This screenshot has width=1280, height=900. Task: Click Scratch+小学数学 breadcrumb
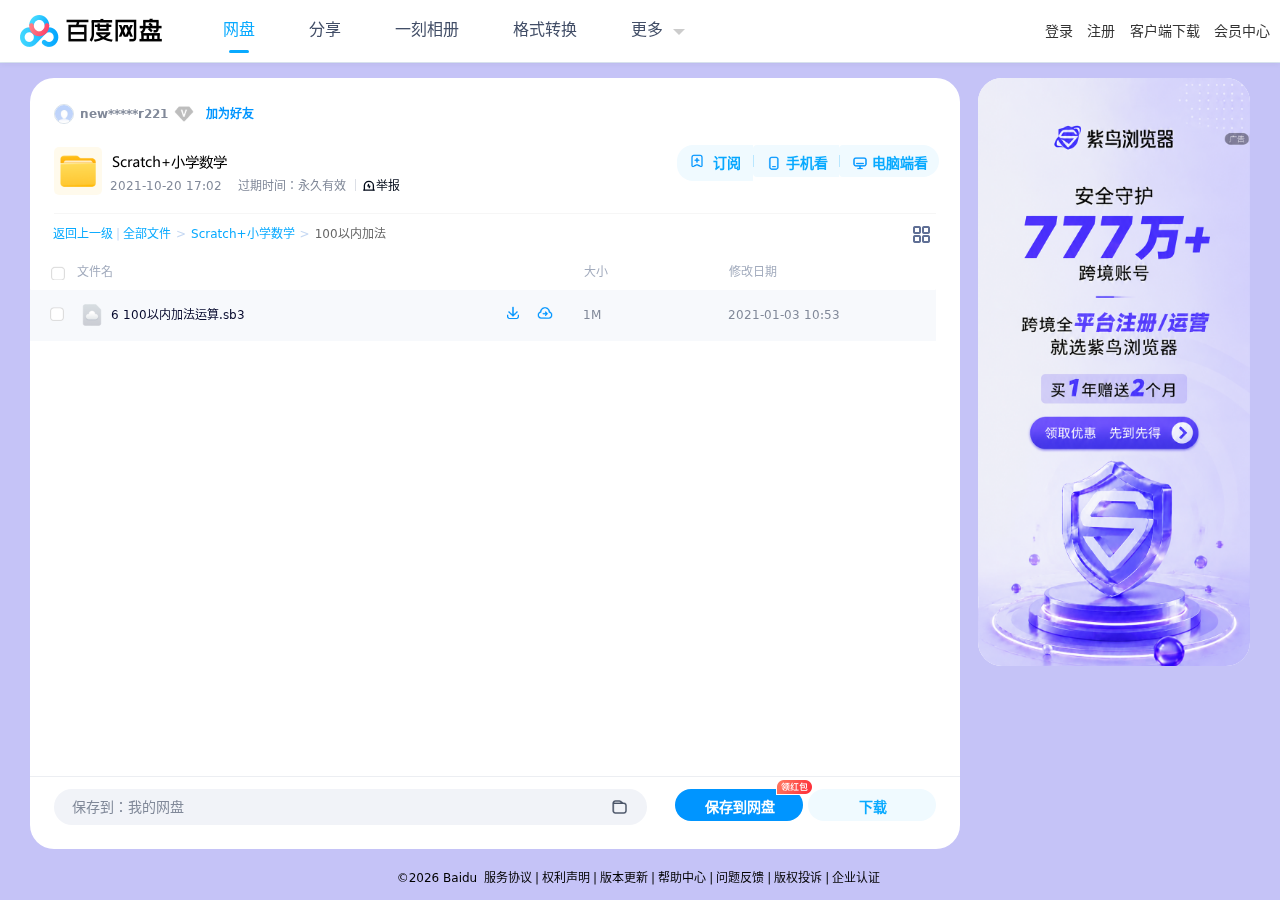(x=243, y=234)
